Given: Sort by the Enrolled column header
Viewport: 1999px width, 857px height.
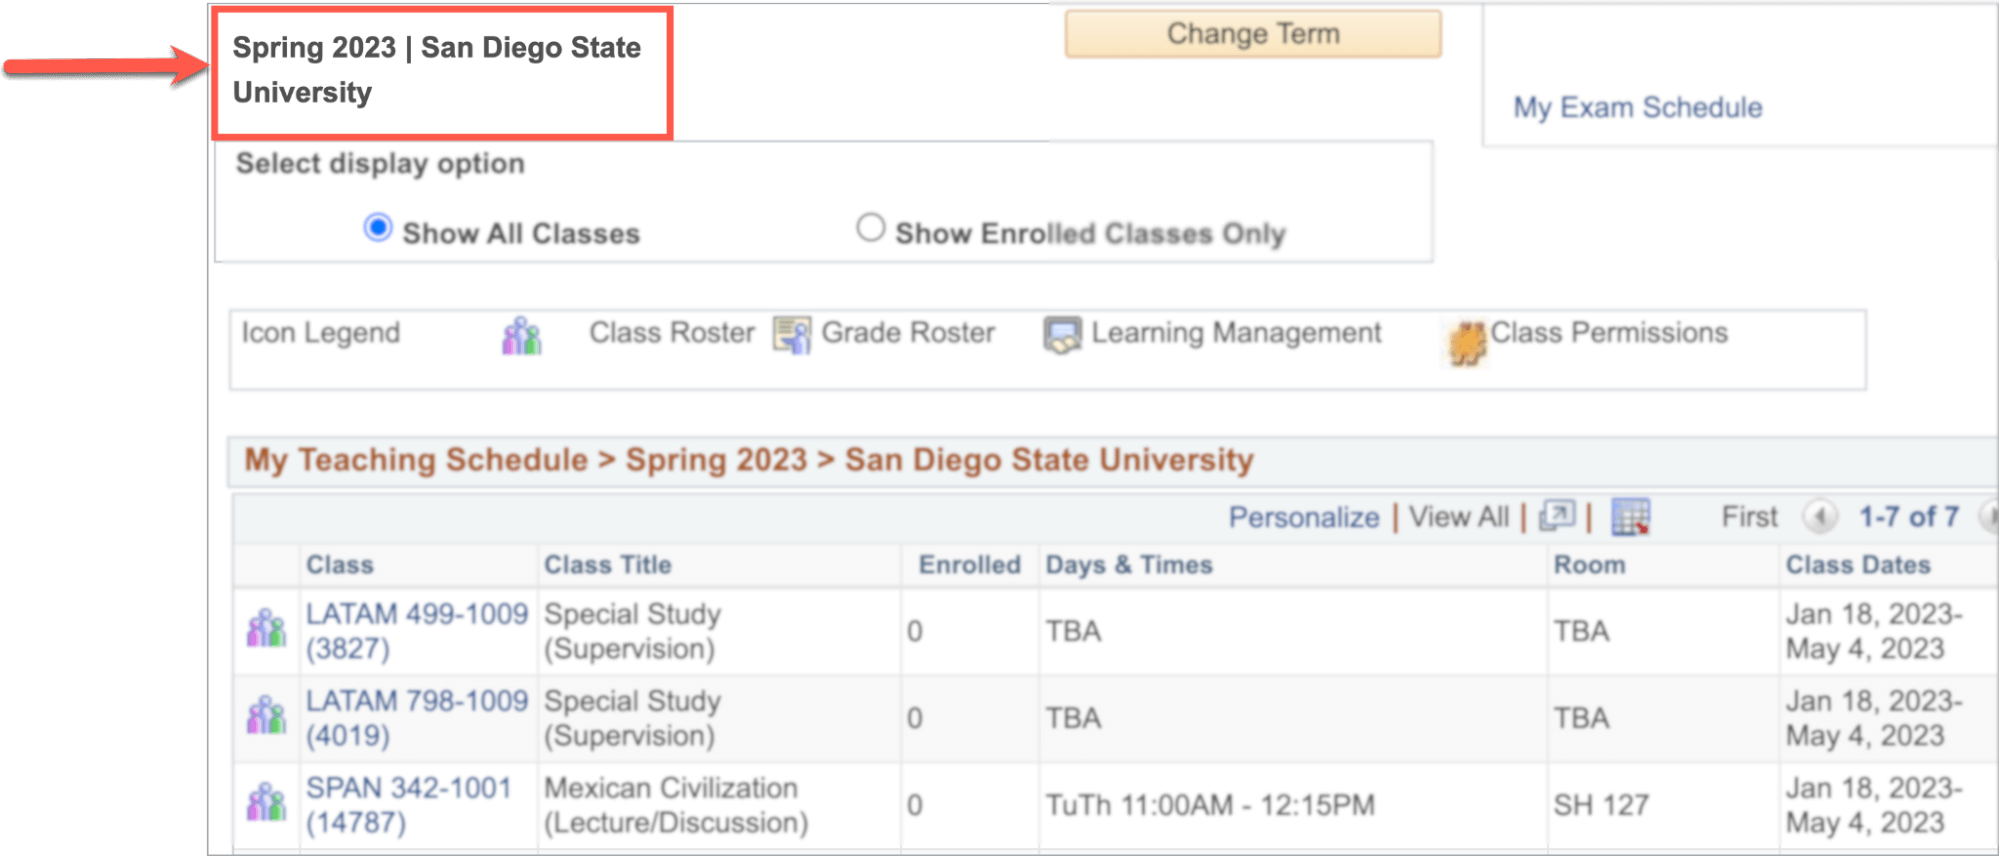Looking at the screenshot, I should point(969,565).
